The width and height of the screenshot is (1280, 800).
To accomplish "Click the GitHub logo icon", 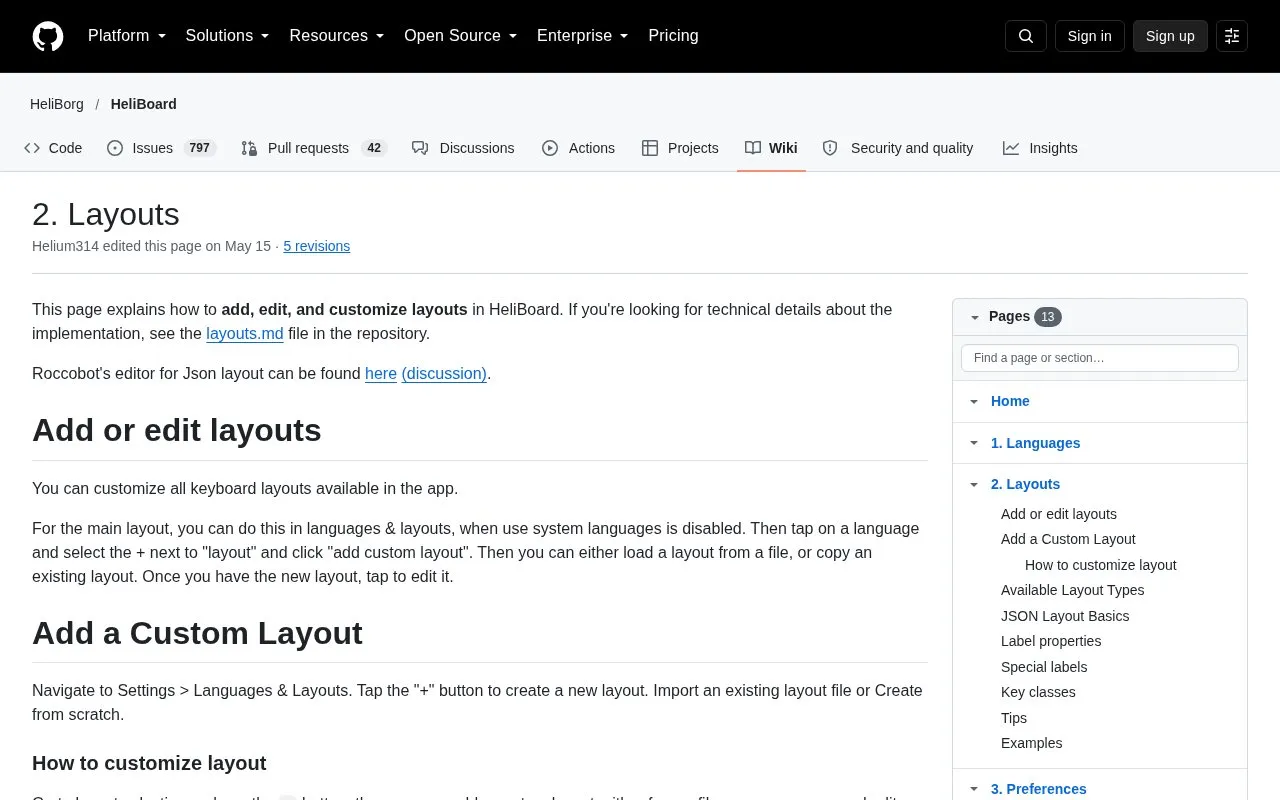I will pos(48,36).
